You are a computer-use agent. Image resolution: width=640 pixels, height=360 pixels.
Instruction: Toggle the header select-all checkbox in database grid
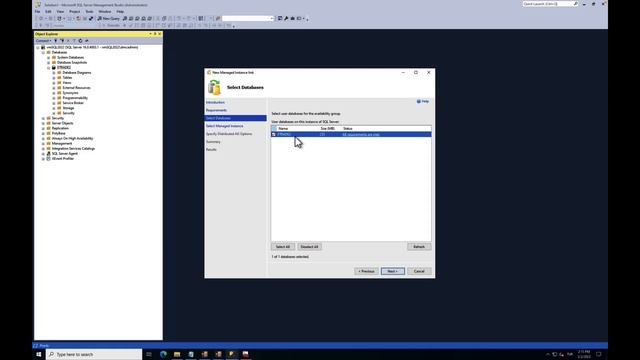coord(274,129)
